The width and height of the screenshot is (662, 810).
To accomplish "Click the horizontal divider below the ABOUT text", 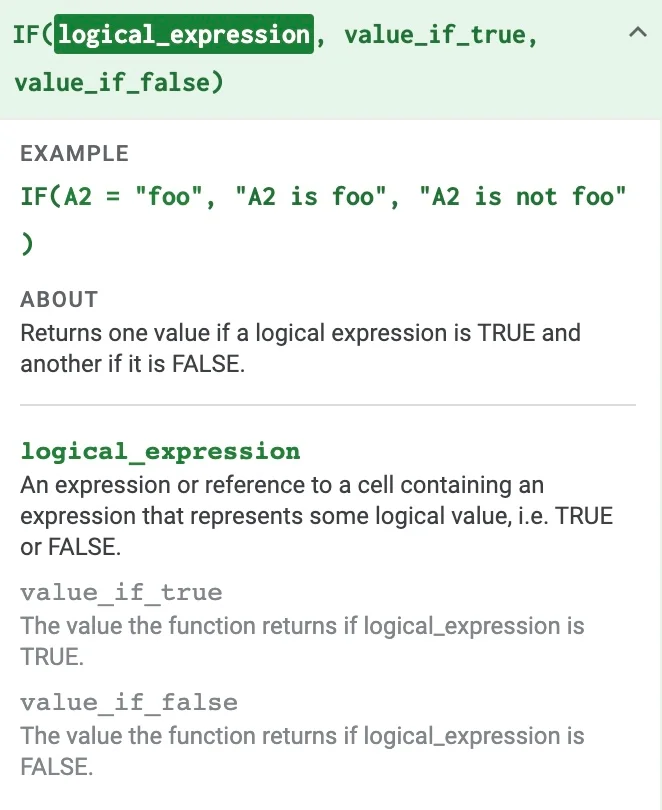I will pyautogui.click(x=328, y=405).
